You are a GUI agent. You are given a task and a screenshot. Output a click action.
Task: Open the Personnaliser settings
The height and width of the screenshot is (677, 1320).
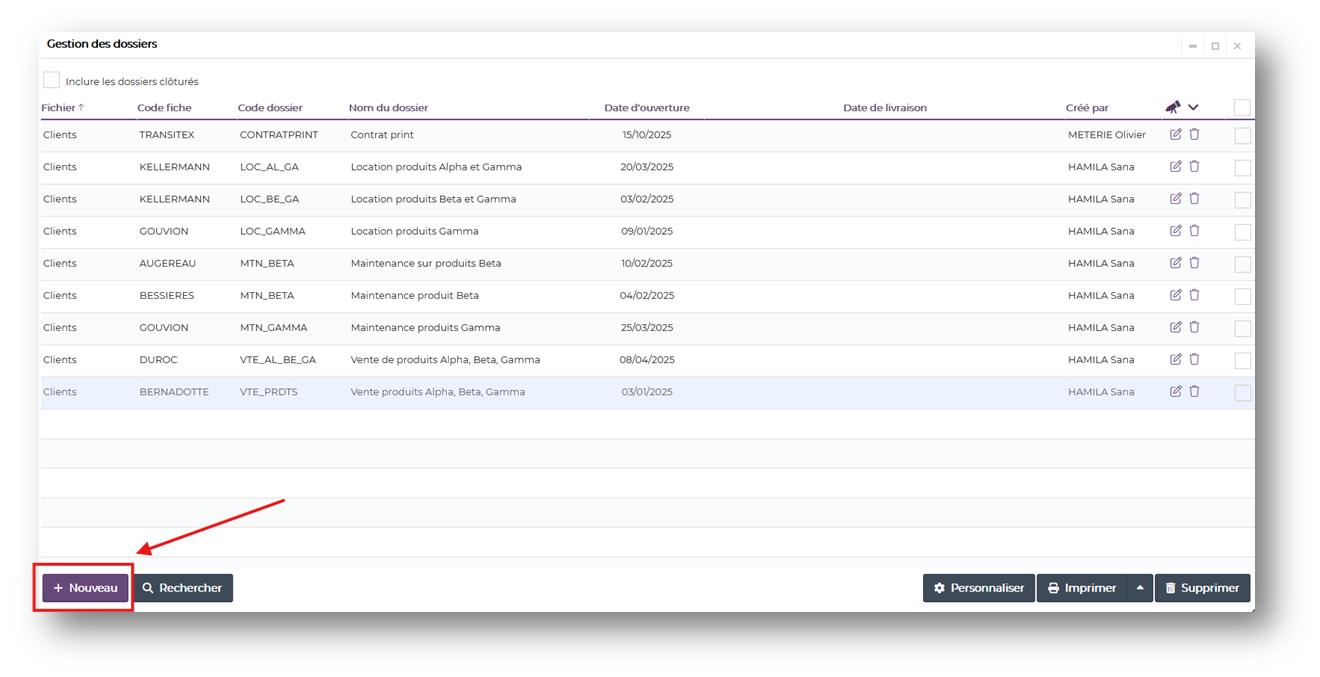[978, 588]
